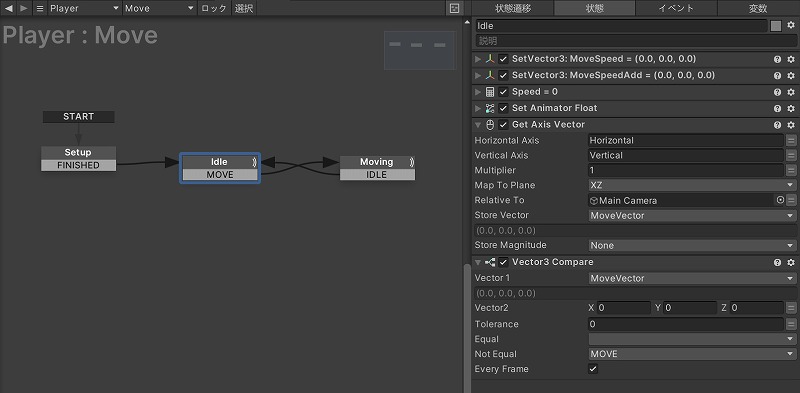The image size is (800, 393).
Task: Open the hamburger menu next to Player
Action: click(40, 9)
